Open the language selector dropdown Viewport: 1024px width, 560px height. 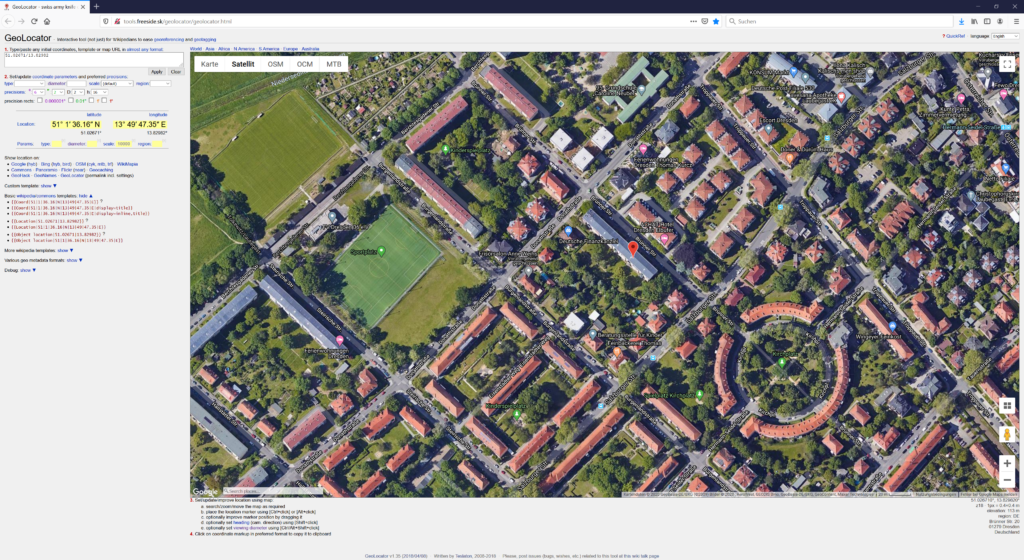tap(1004, 36)
